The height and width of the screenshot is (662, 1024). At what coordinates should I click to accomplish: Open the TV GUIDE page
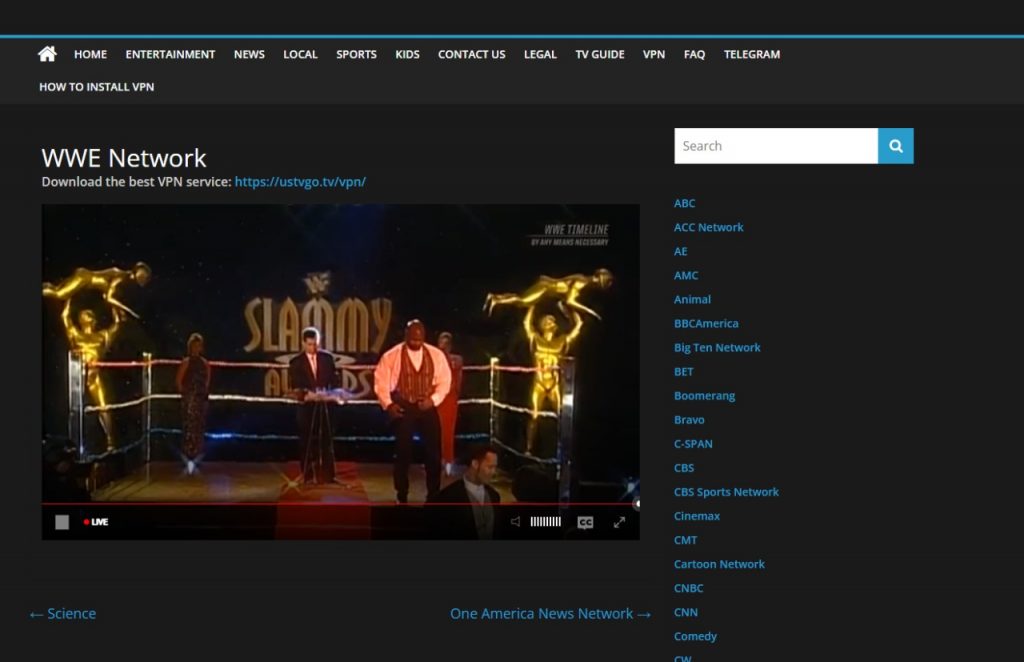coord(600,54)
